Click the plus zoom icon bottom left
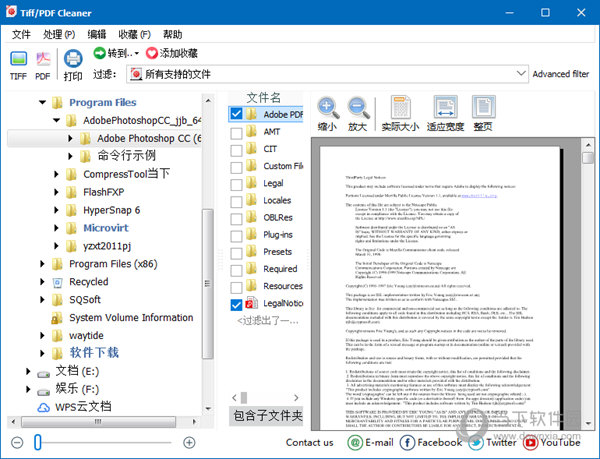 coord(189,443)
